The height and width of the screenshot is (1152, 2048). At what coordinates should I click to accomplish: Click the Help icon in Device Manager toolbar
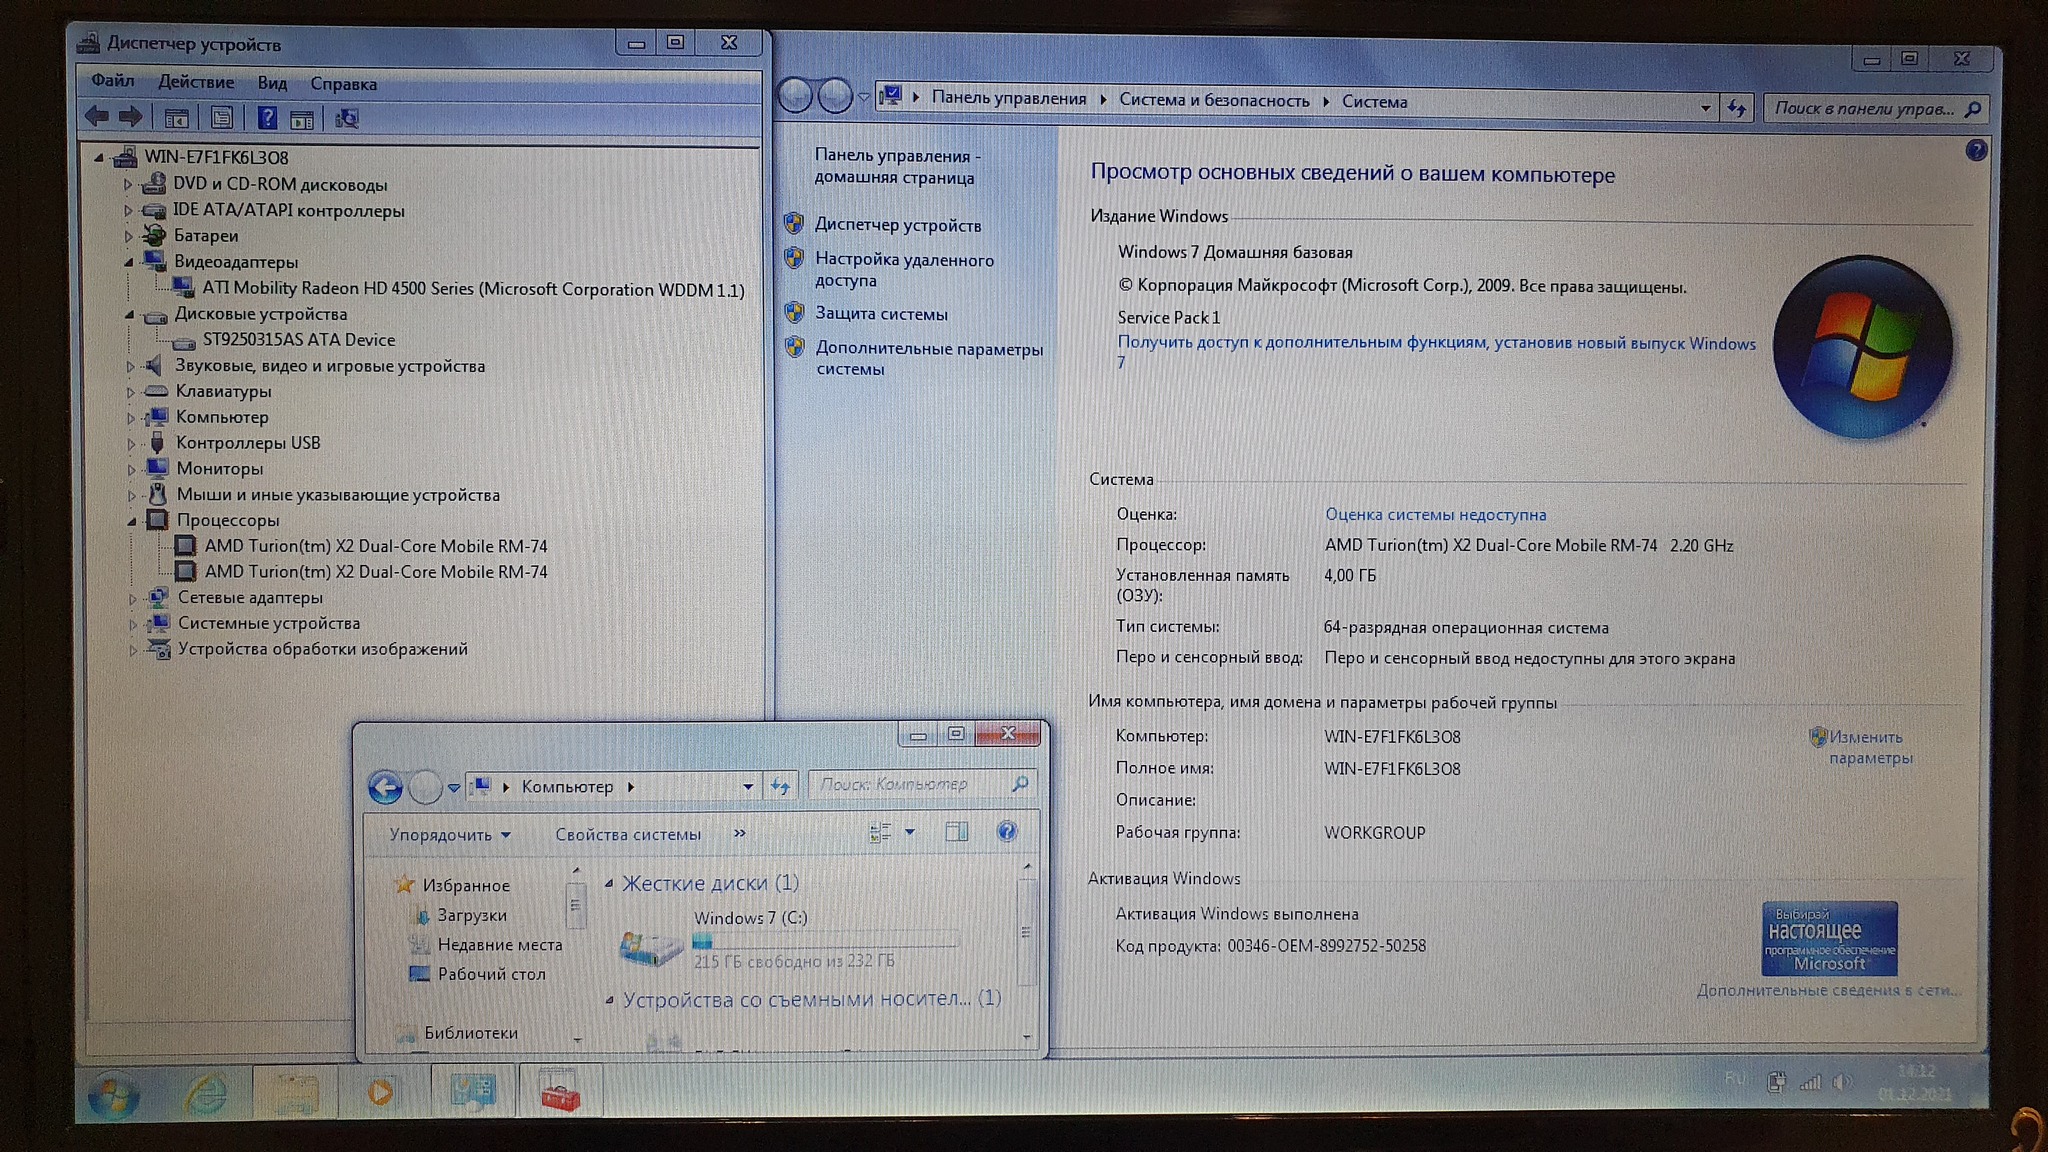pyautogui.click(x=267, y=118)
